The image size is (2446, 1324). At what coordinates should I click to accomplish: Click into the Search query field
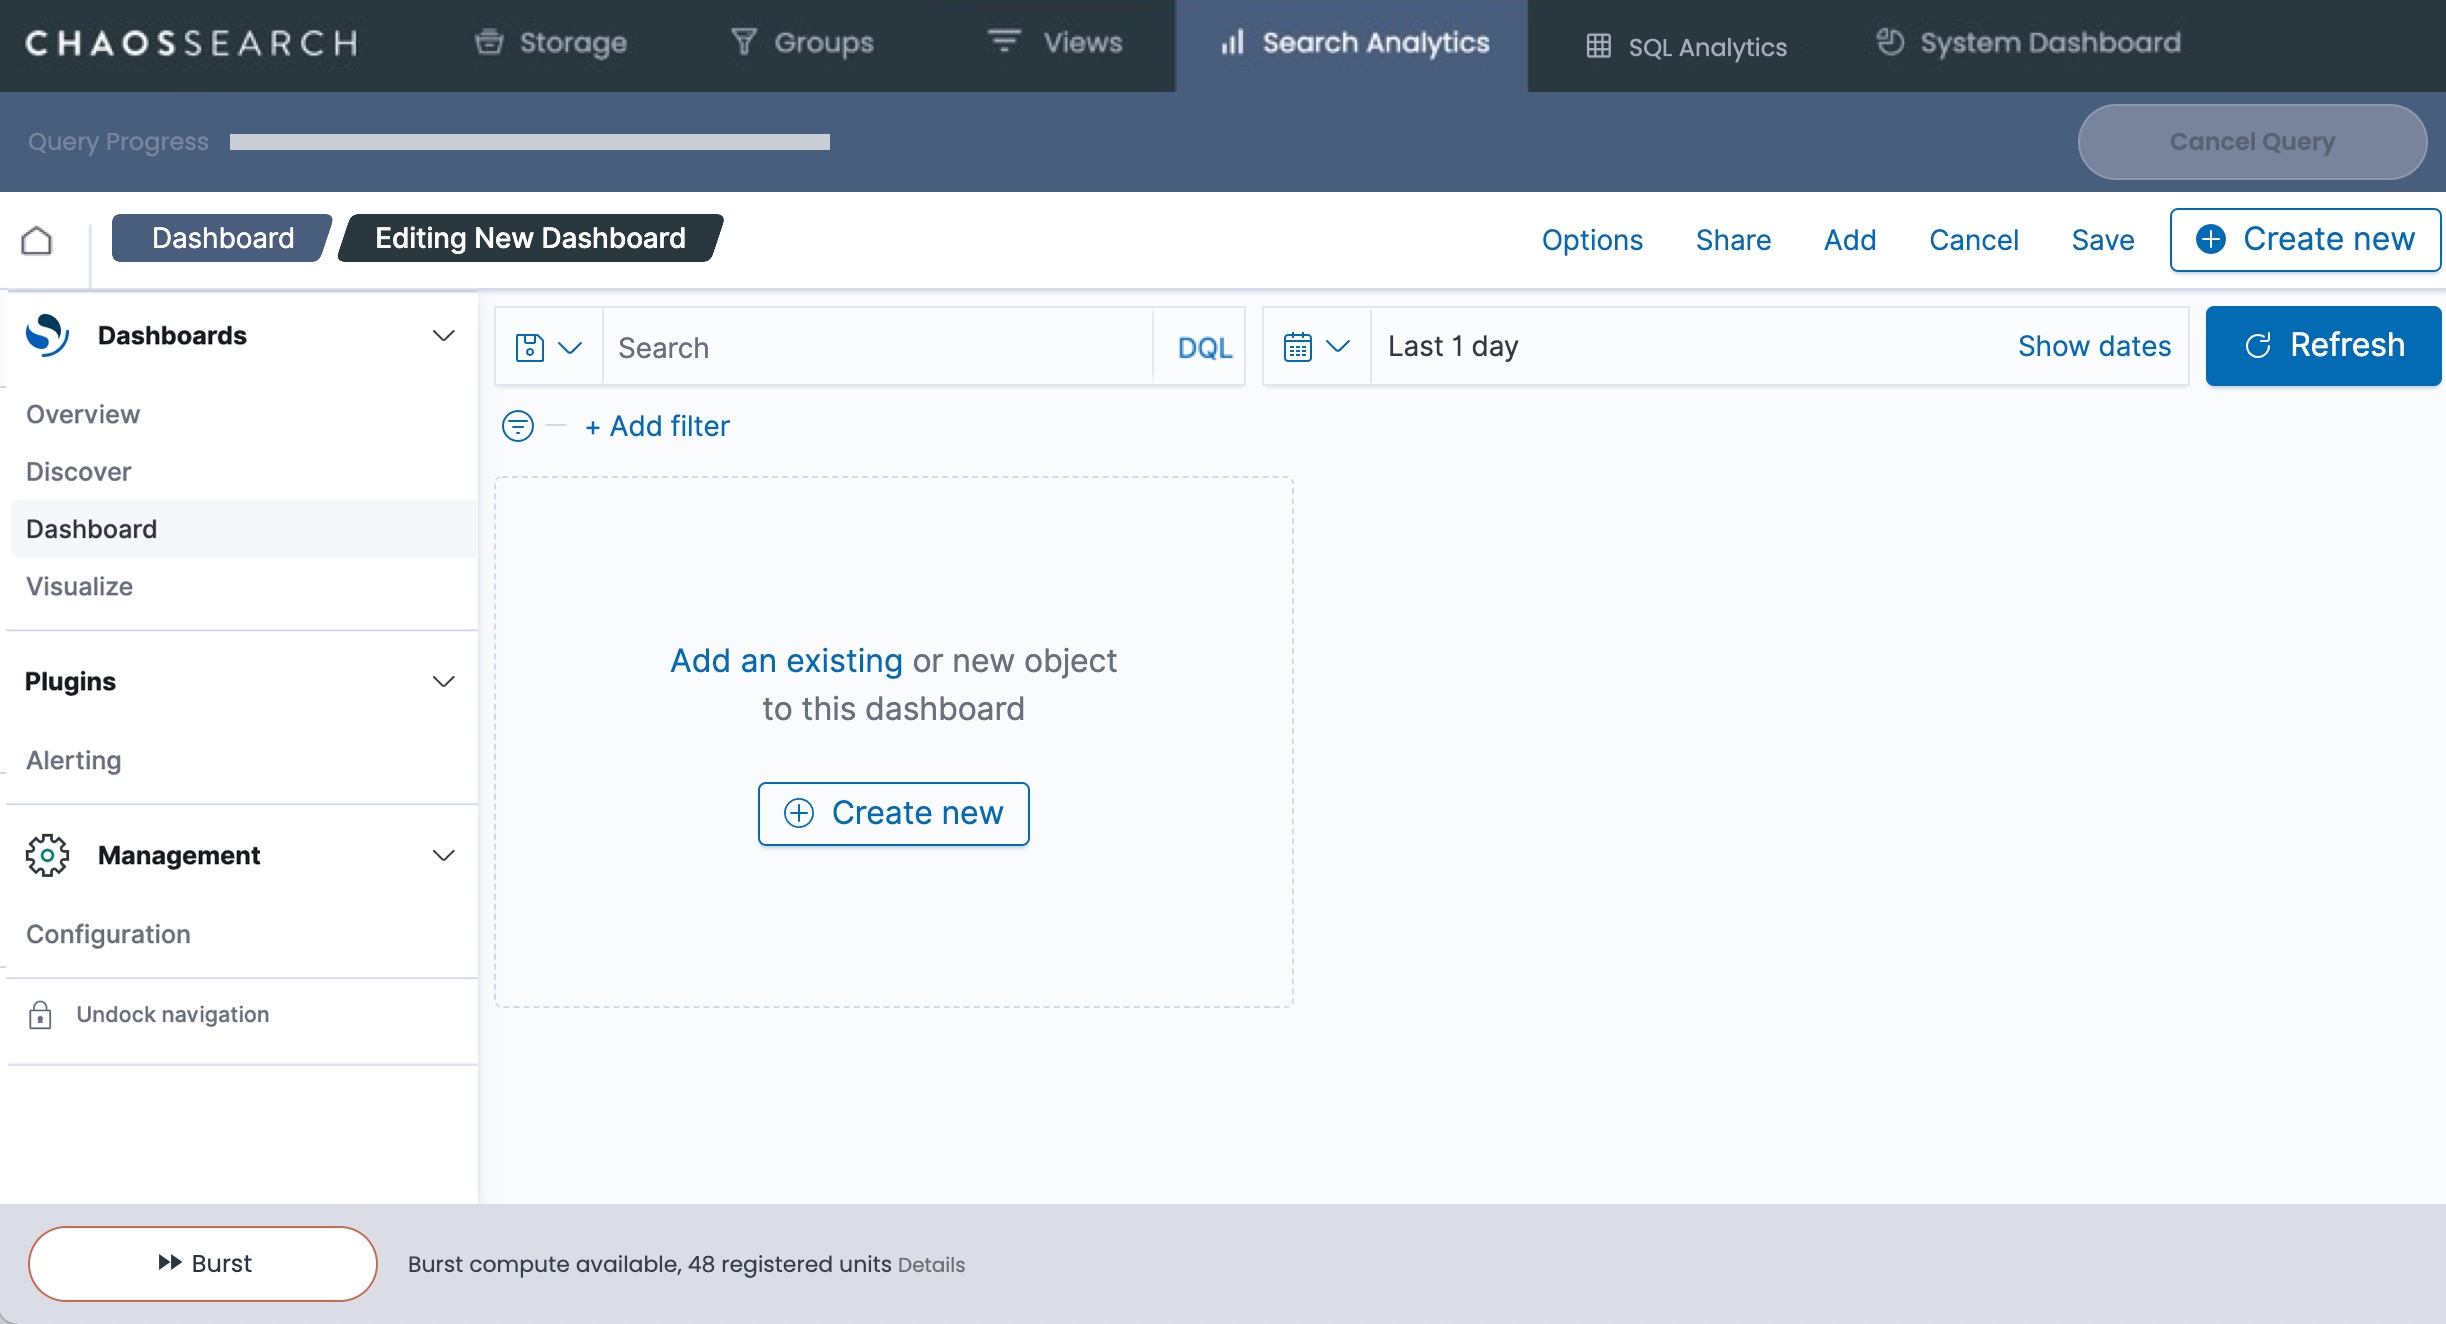pyautogui.click(x=877, y=347)
